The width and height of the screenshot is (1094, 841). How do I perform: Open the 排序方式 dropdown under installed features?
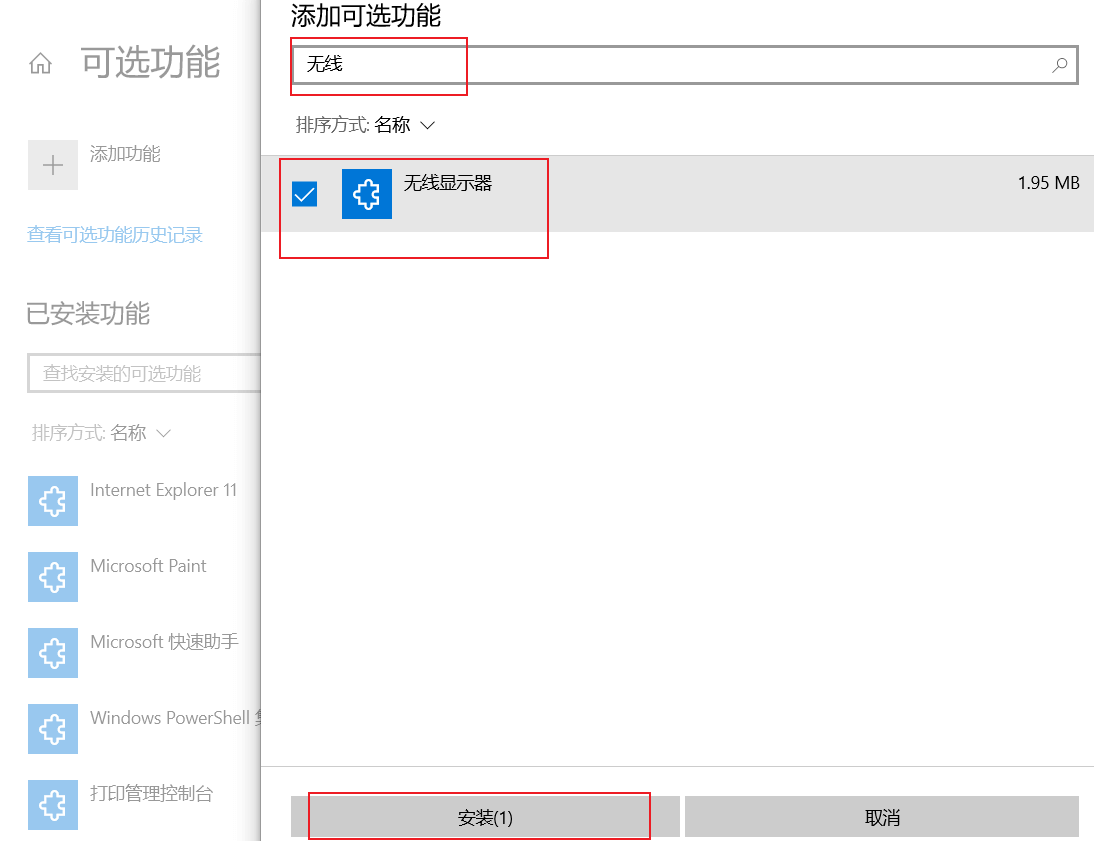(102, 433)
